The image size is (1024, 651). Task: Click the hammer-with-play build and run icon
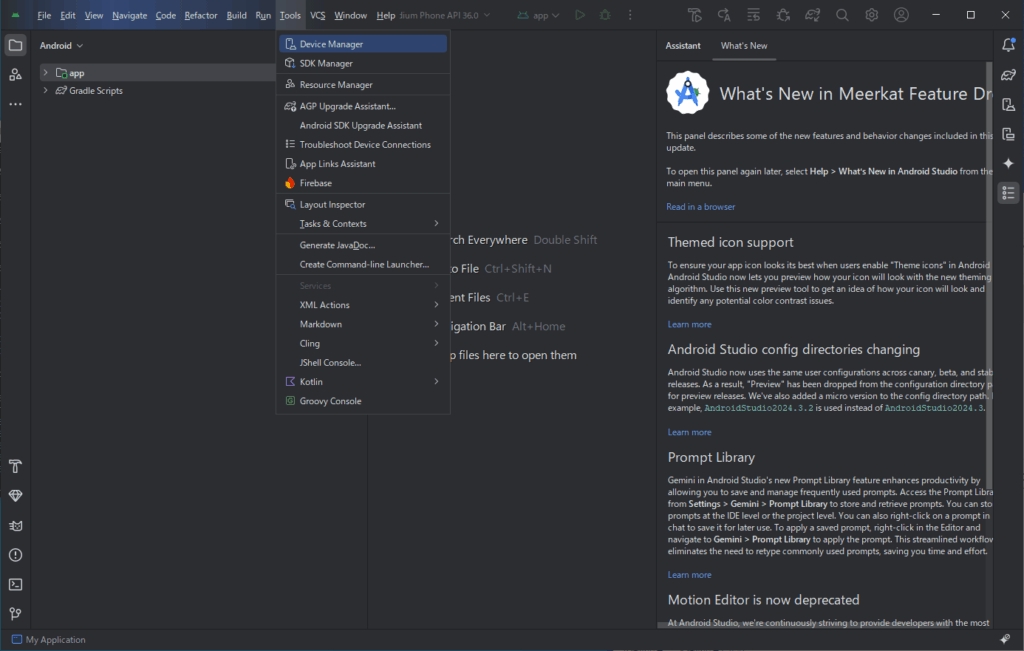pyautogui.click(x=695, y=15)
